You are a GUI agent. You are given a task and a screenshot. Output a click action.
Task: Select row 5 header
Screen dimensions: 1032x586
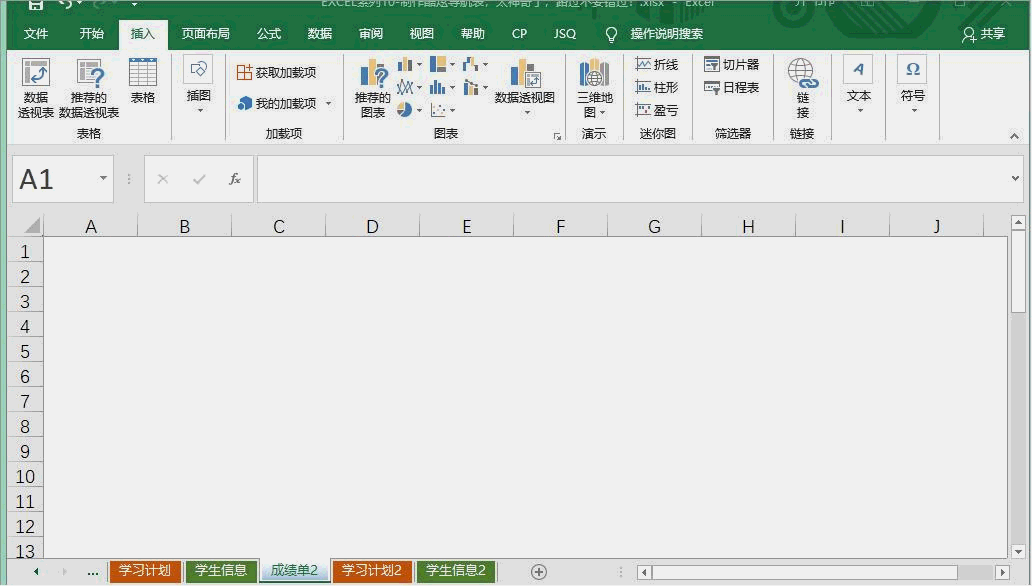coord(25,351)
